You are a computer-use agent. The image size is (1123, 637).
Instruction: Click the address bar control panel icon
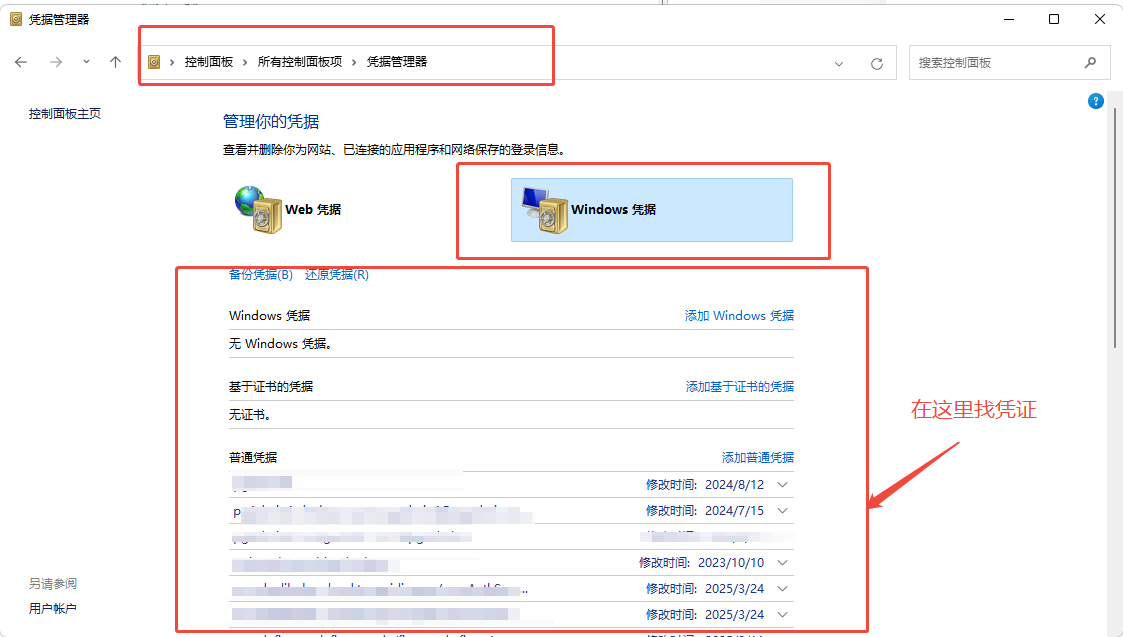point(154,62)
